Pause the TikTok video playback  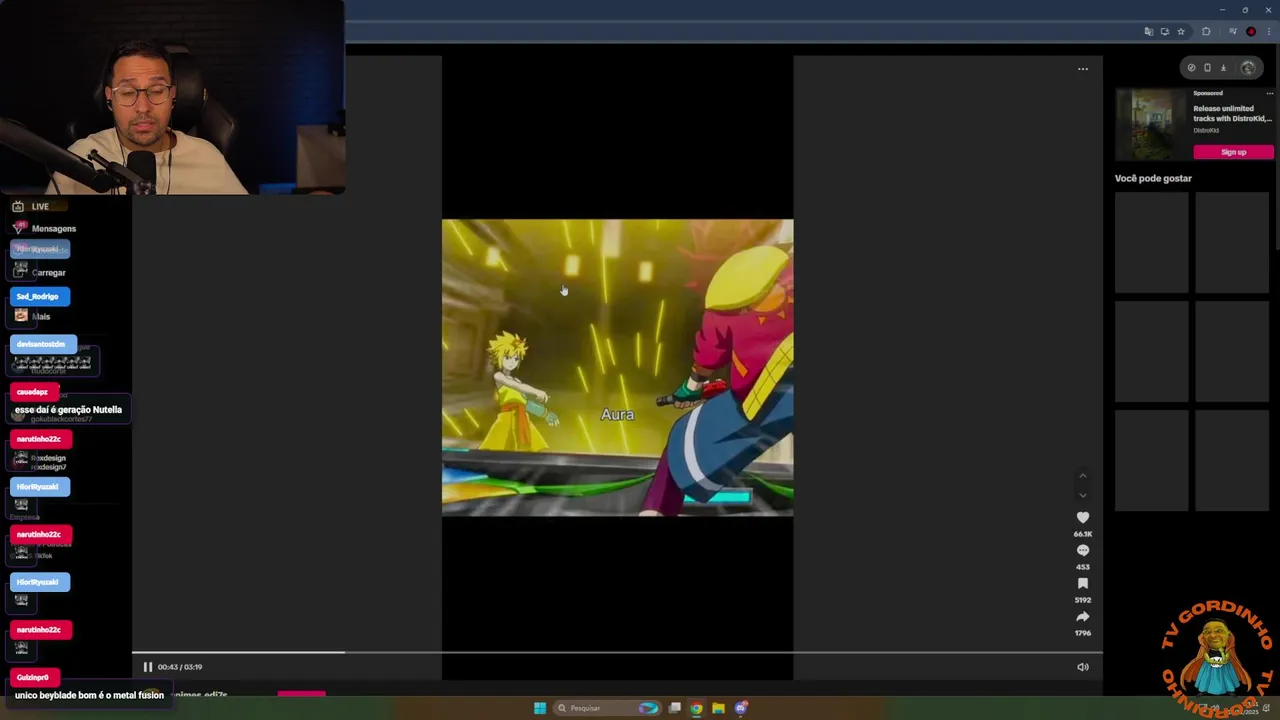tap(147, 667)
